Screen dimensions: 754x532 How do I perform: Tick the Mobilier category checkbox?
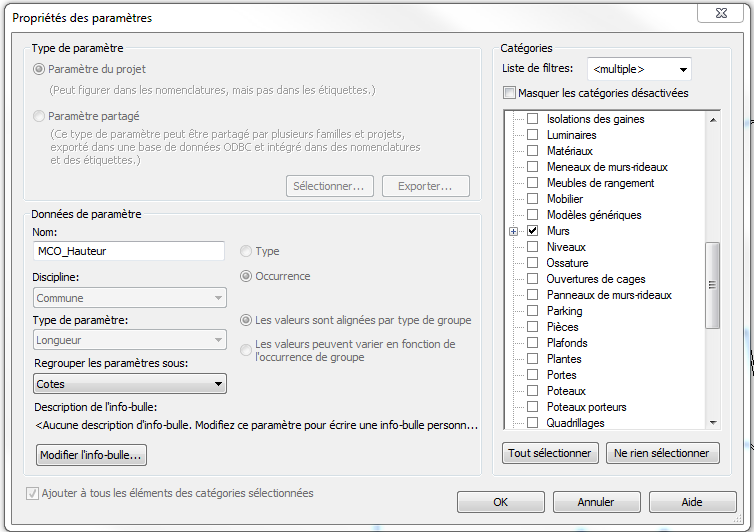532,199
